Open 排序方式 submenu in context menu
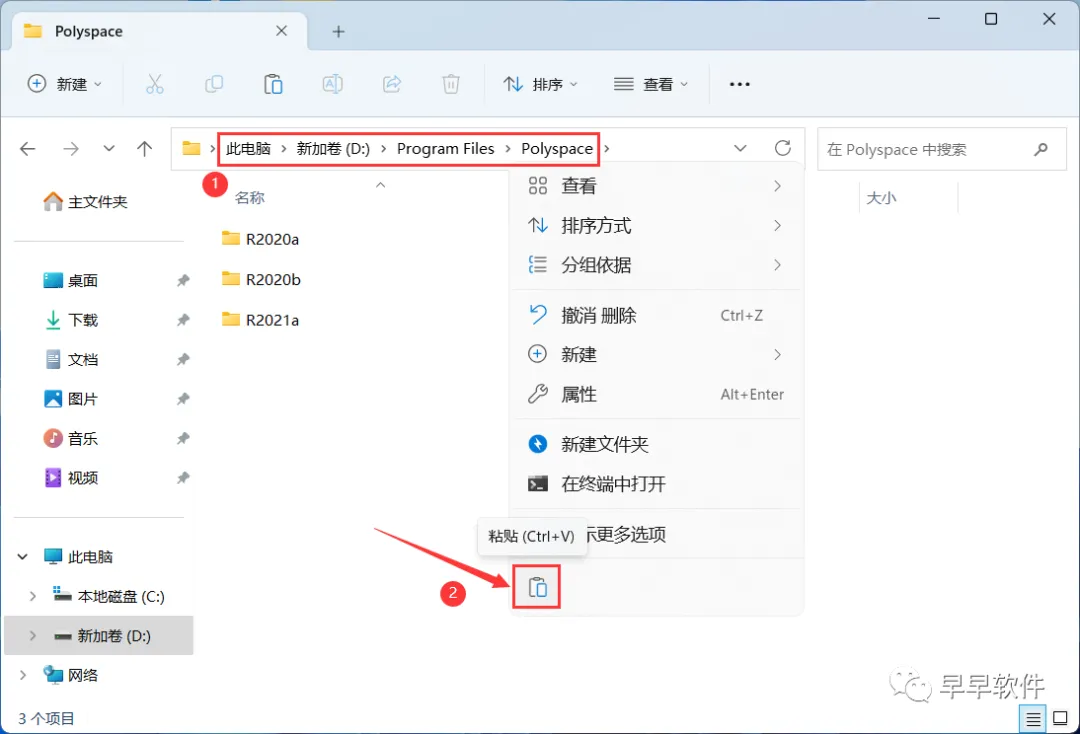 (656, 225)
